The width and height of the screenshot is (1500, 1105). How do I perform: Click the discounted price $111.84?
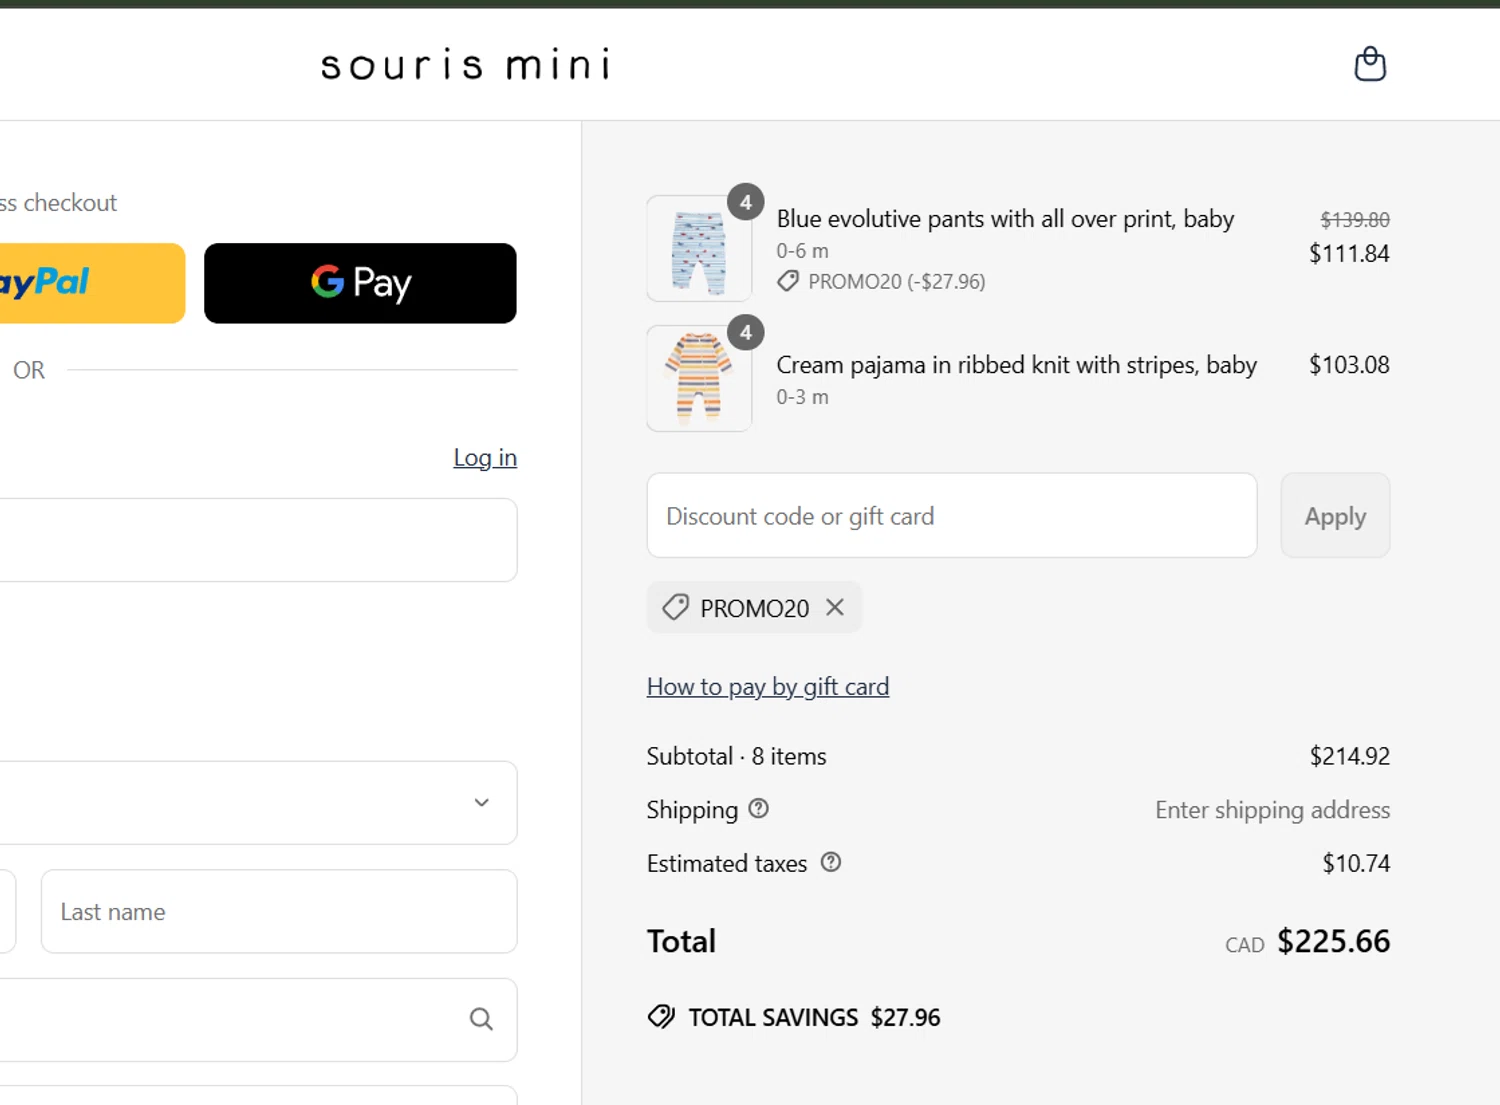pyautogui.click(x=1349, y=253)
